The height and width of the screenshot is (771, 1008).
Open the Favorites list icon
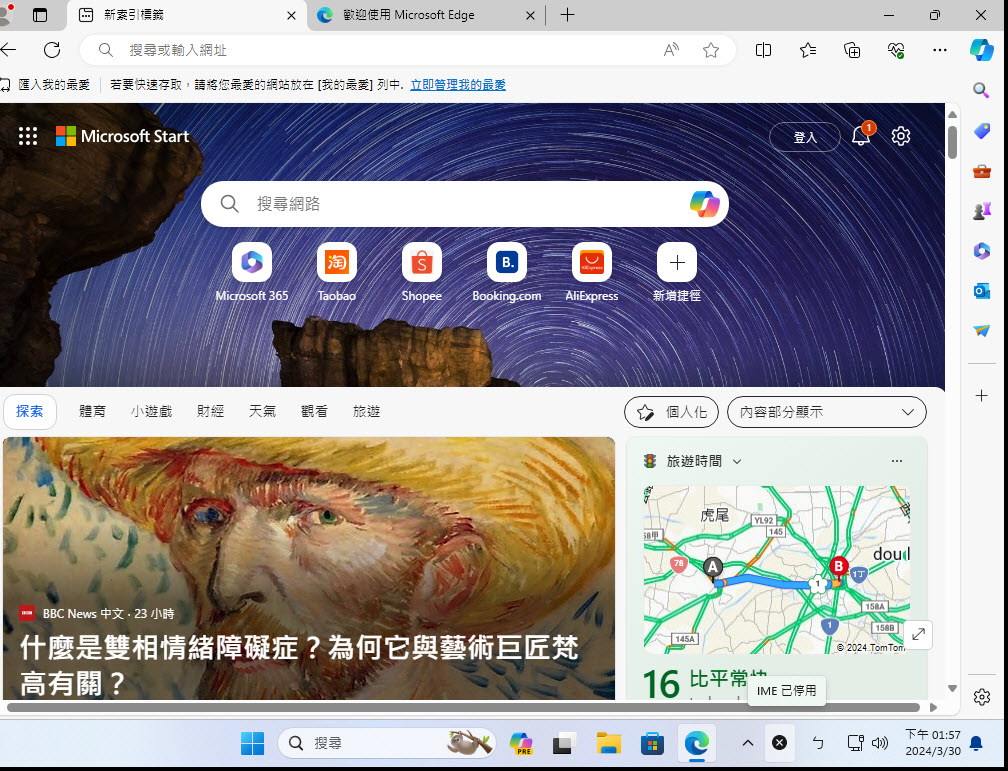(808, 50)
